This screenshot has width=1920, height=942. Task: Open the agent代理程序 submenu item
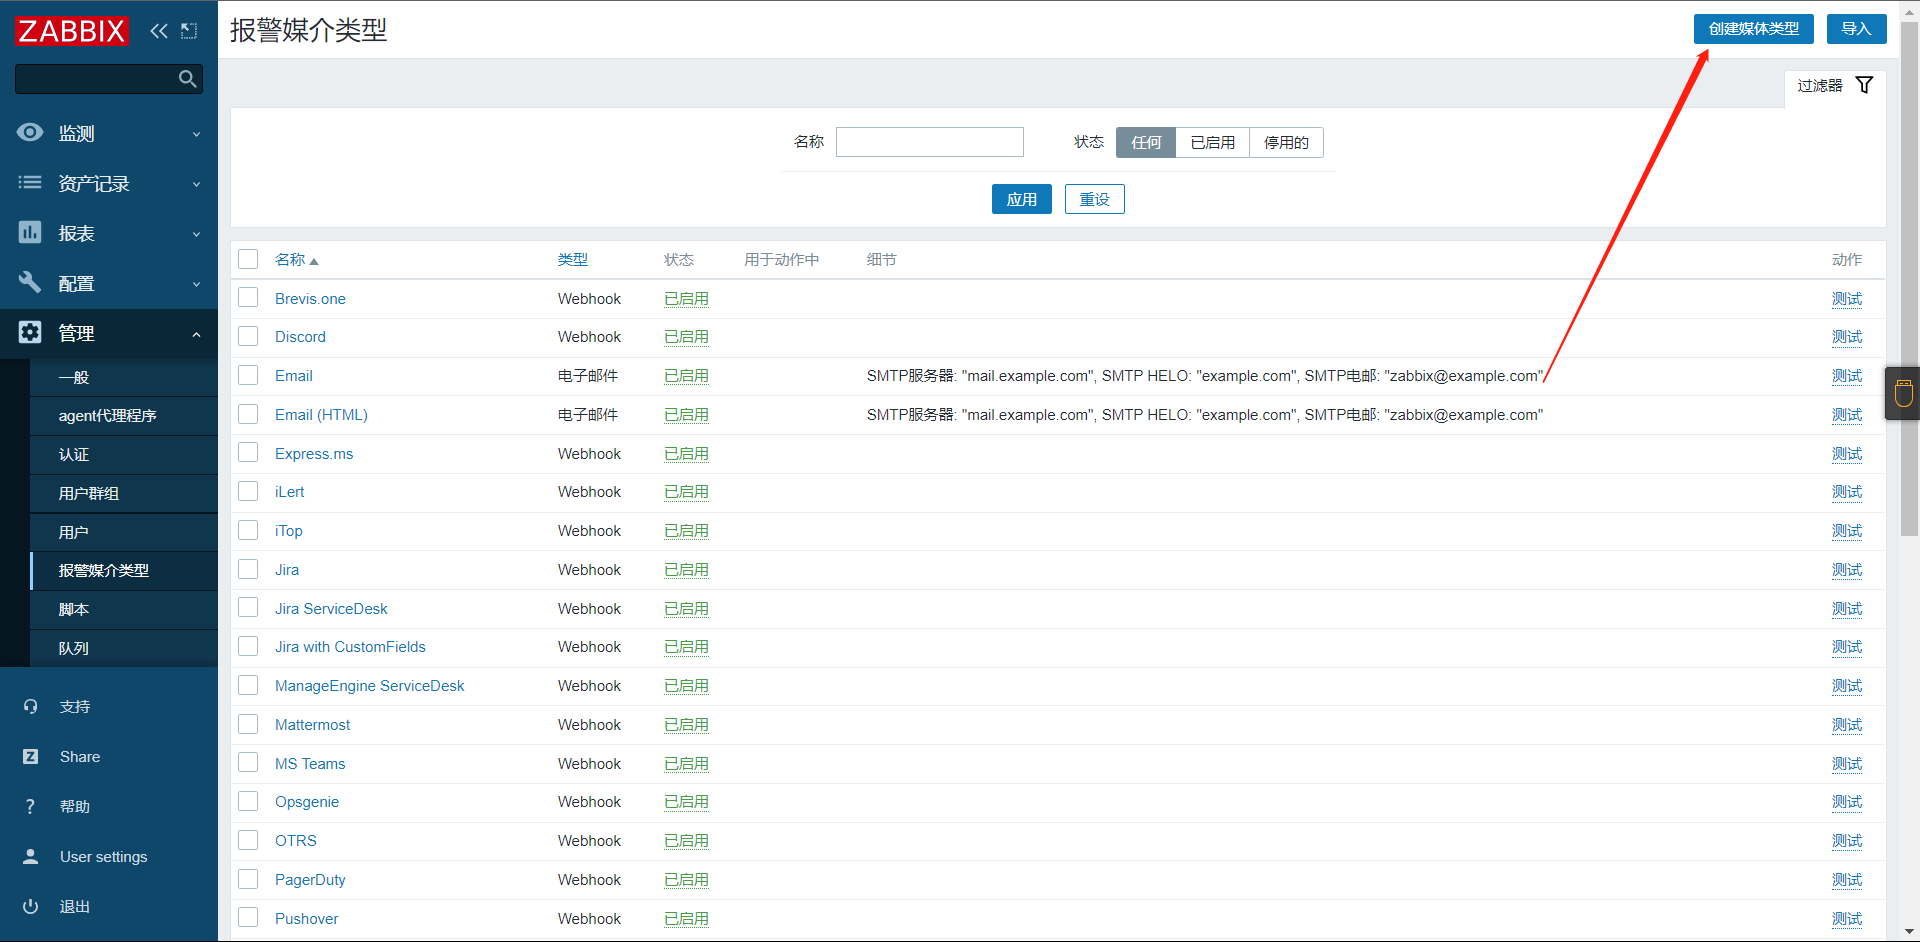(124, 416)
